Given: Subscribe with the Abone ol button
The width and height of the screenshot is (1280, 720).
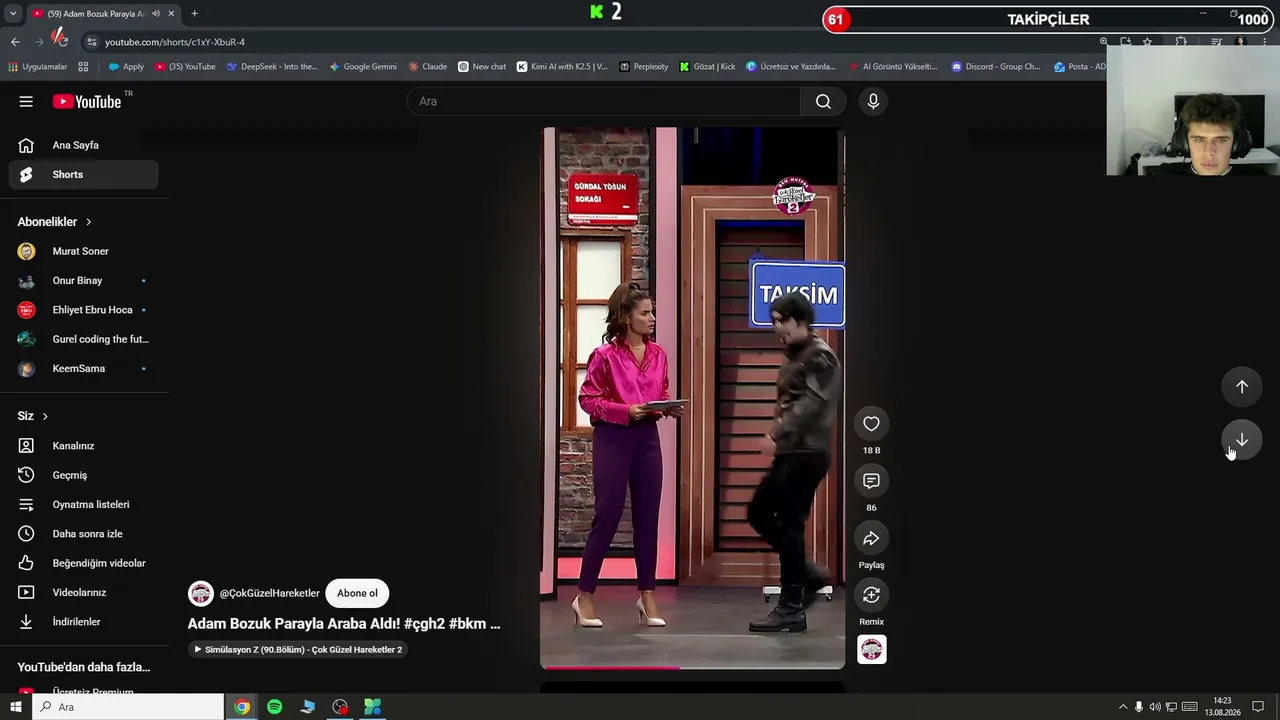Looking at the screenshot, I should tap(357, 593).
